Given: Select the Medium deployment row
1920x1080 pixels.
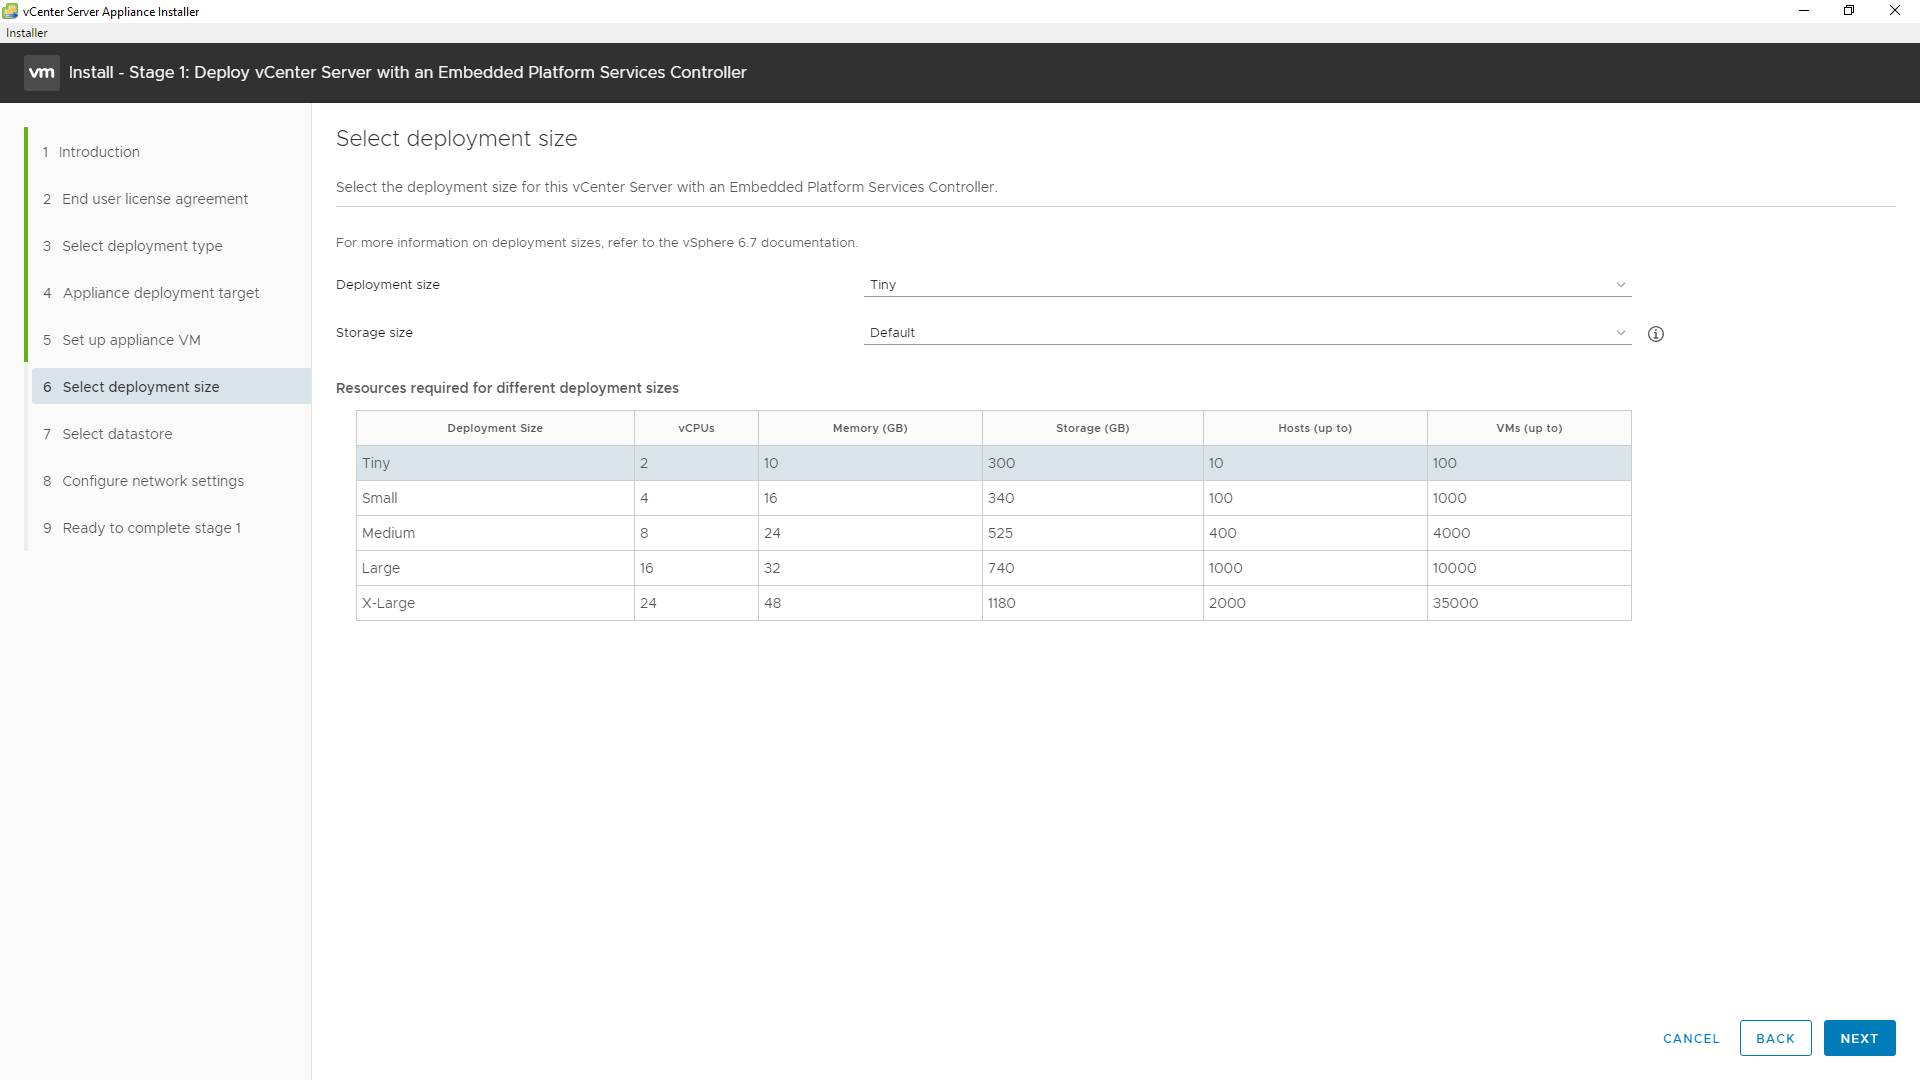Looking at the screenshot, I should tap(993, 533).
